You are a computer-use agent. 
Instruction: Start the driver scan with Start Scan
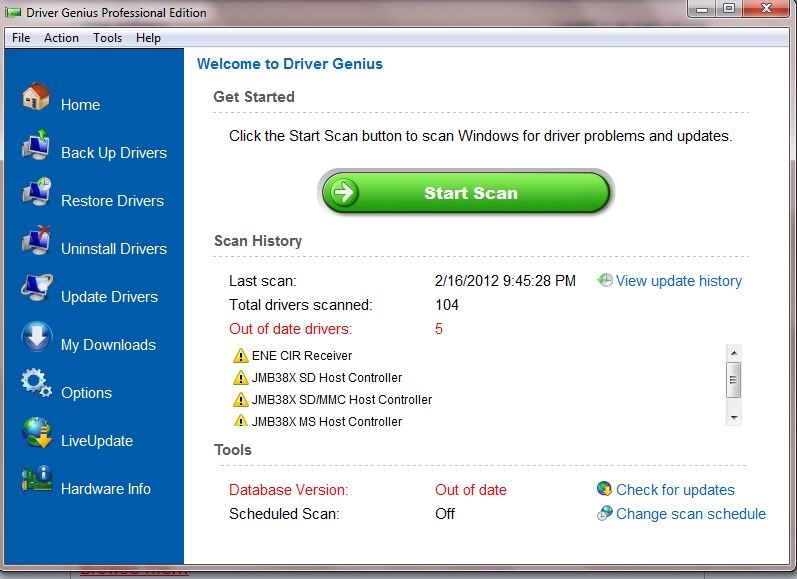click(466, 193)
